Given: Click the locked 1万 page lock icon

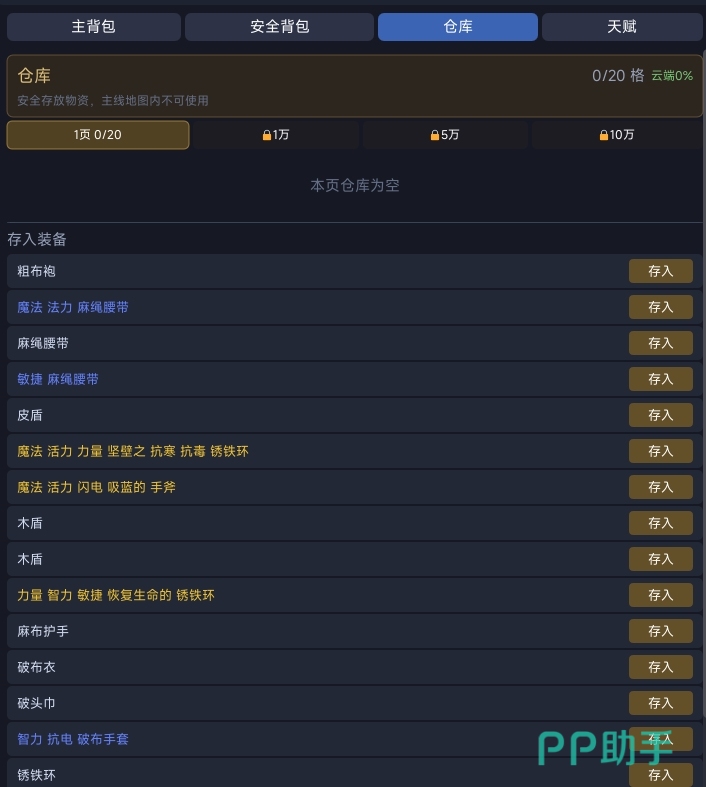Looking at the screenshot, I should point(267,135).
